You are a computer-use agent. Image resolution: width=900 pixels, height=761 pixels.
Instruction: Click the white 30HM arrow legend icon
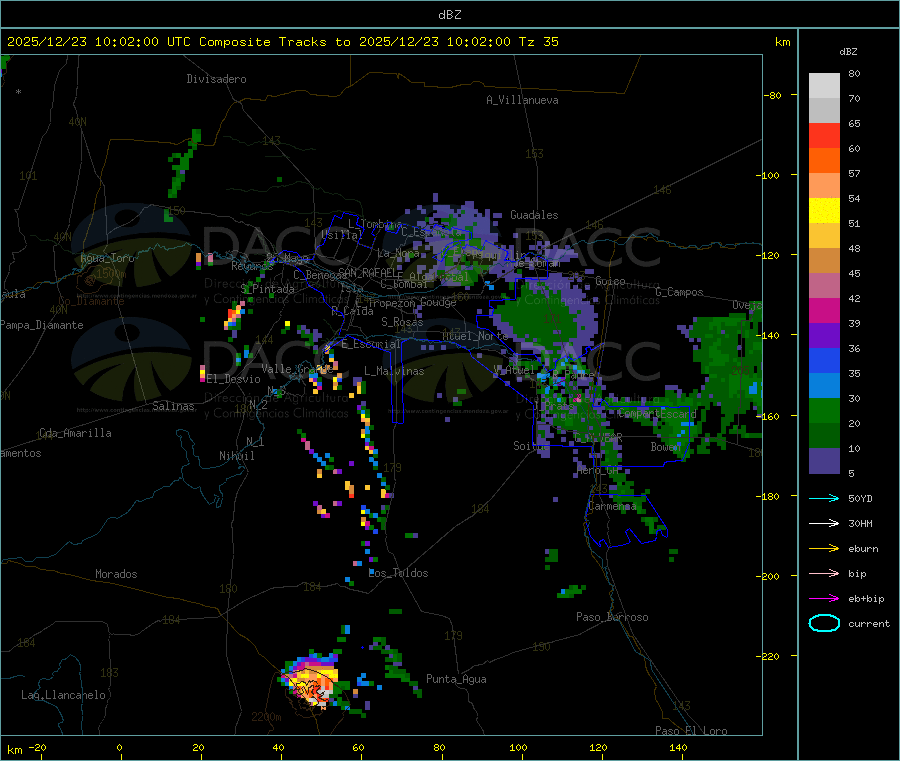click(x=824, y=523)
